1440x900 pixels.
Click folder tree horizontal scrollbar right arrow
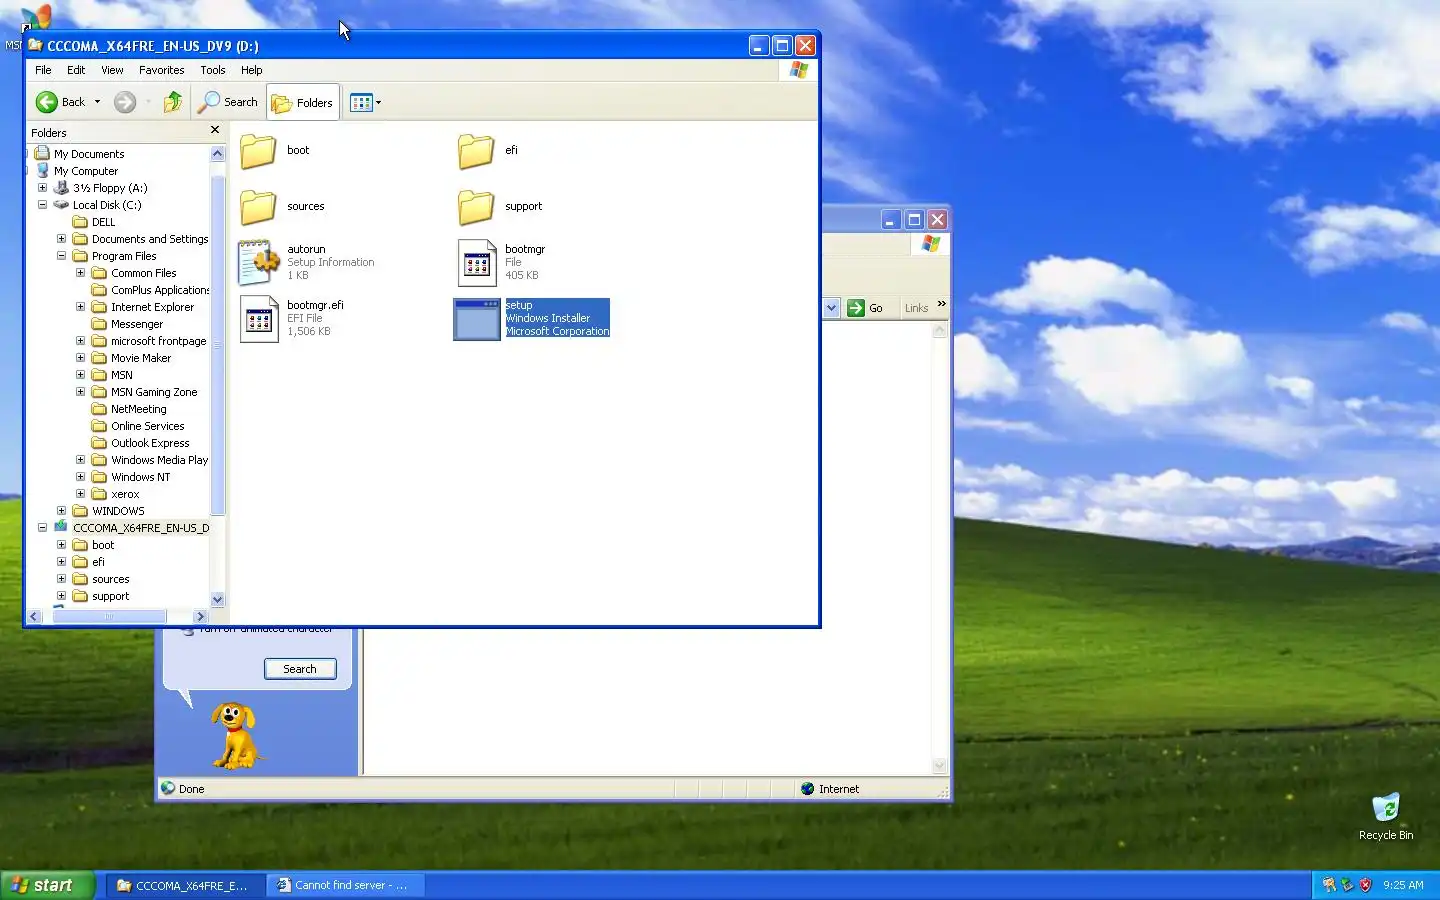pos(200,616)
